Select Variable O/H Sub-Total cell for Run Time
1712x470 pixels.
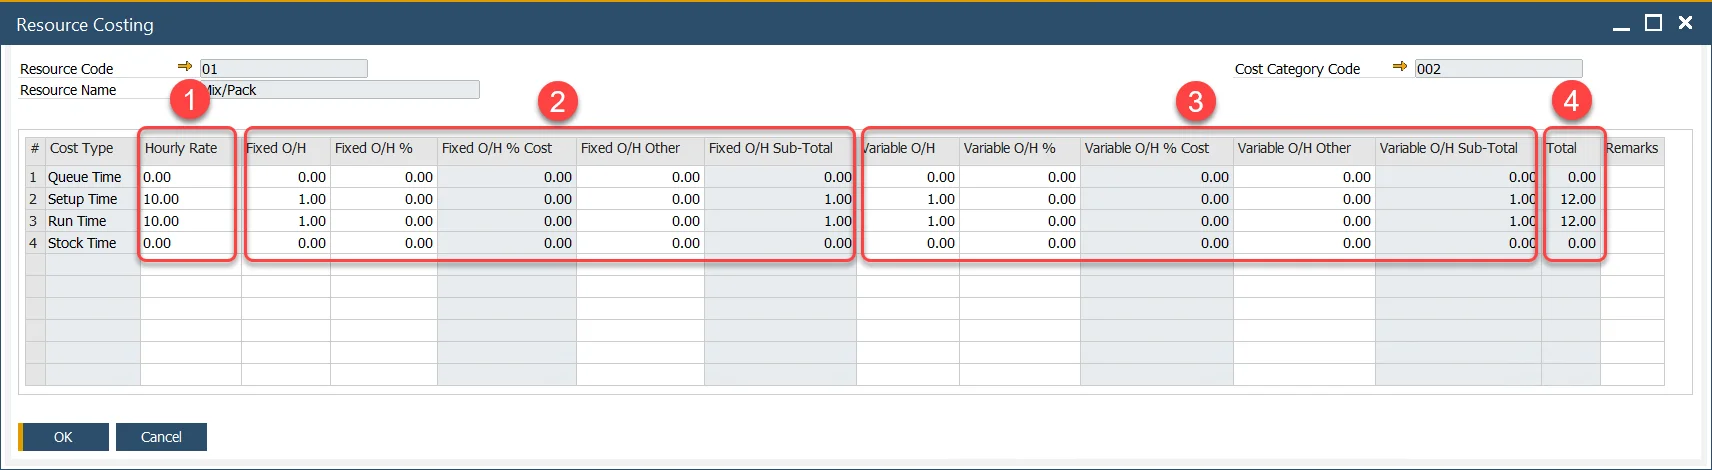(1458, 221)
